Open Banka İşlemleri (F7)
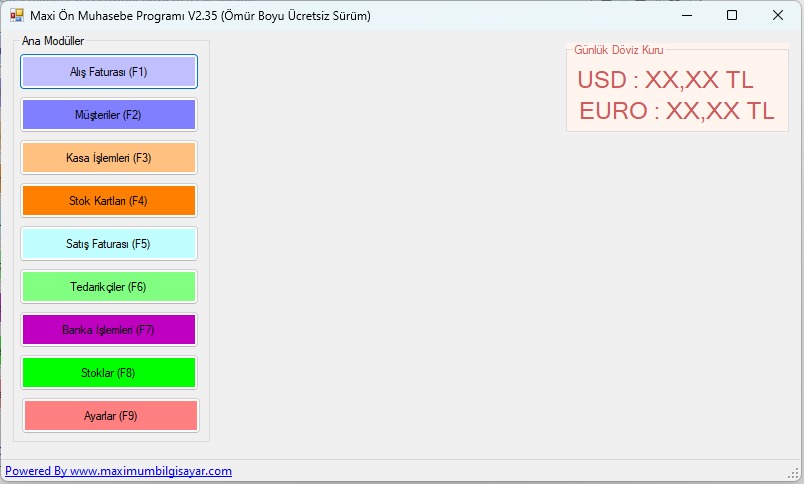The width and height of the screenshot is (804, 484). pos(108,330)
